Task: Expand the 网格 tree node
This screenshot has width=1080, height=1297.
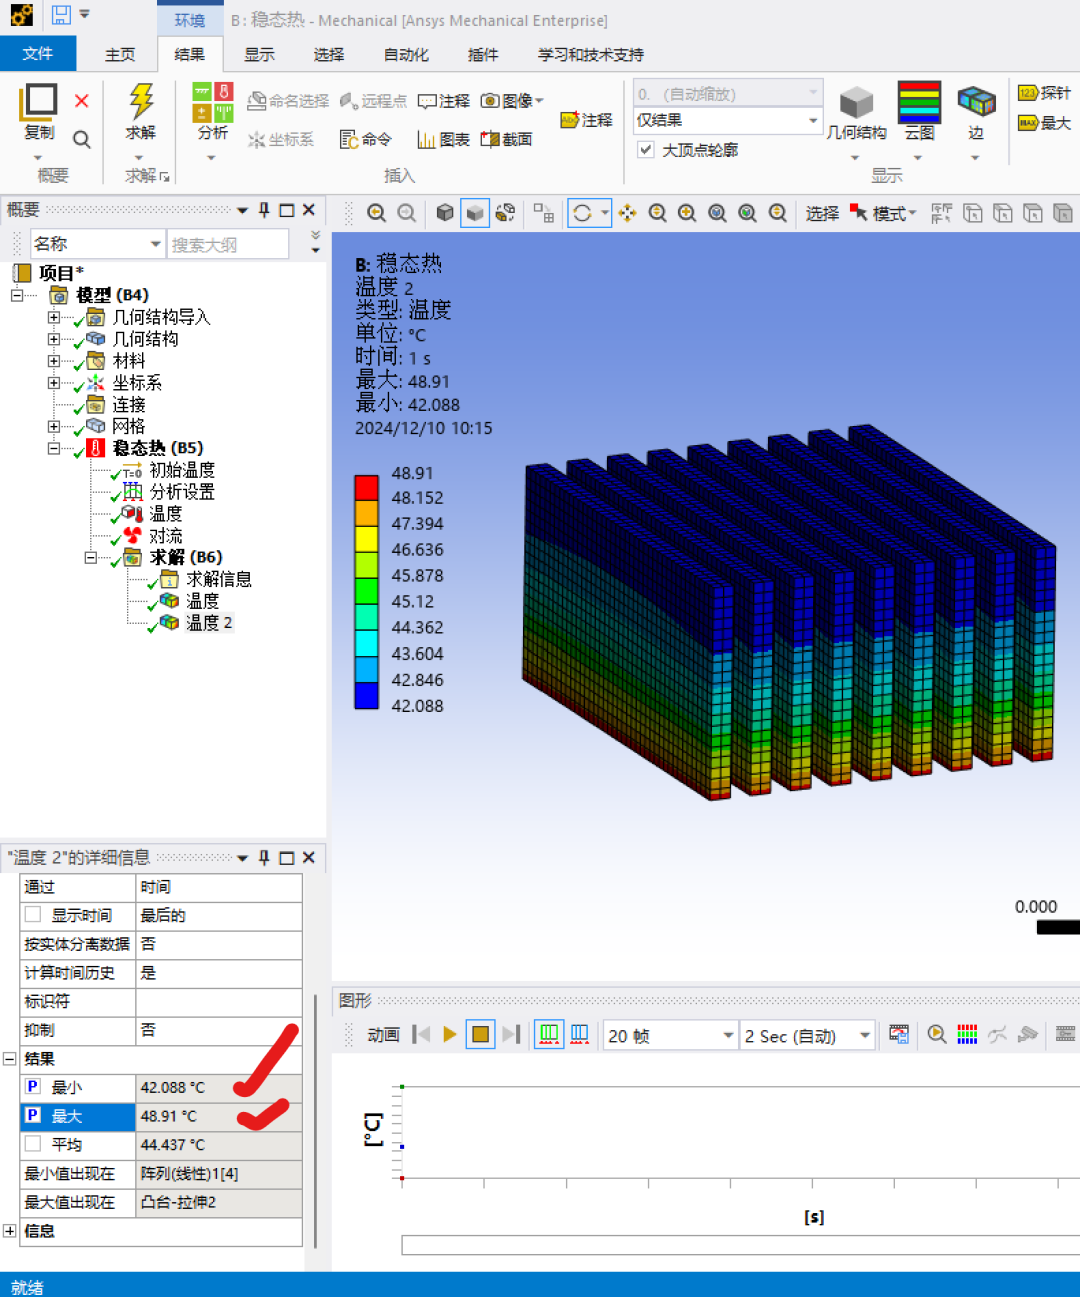Action: 54,426
